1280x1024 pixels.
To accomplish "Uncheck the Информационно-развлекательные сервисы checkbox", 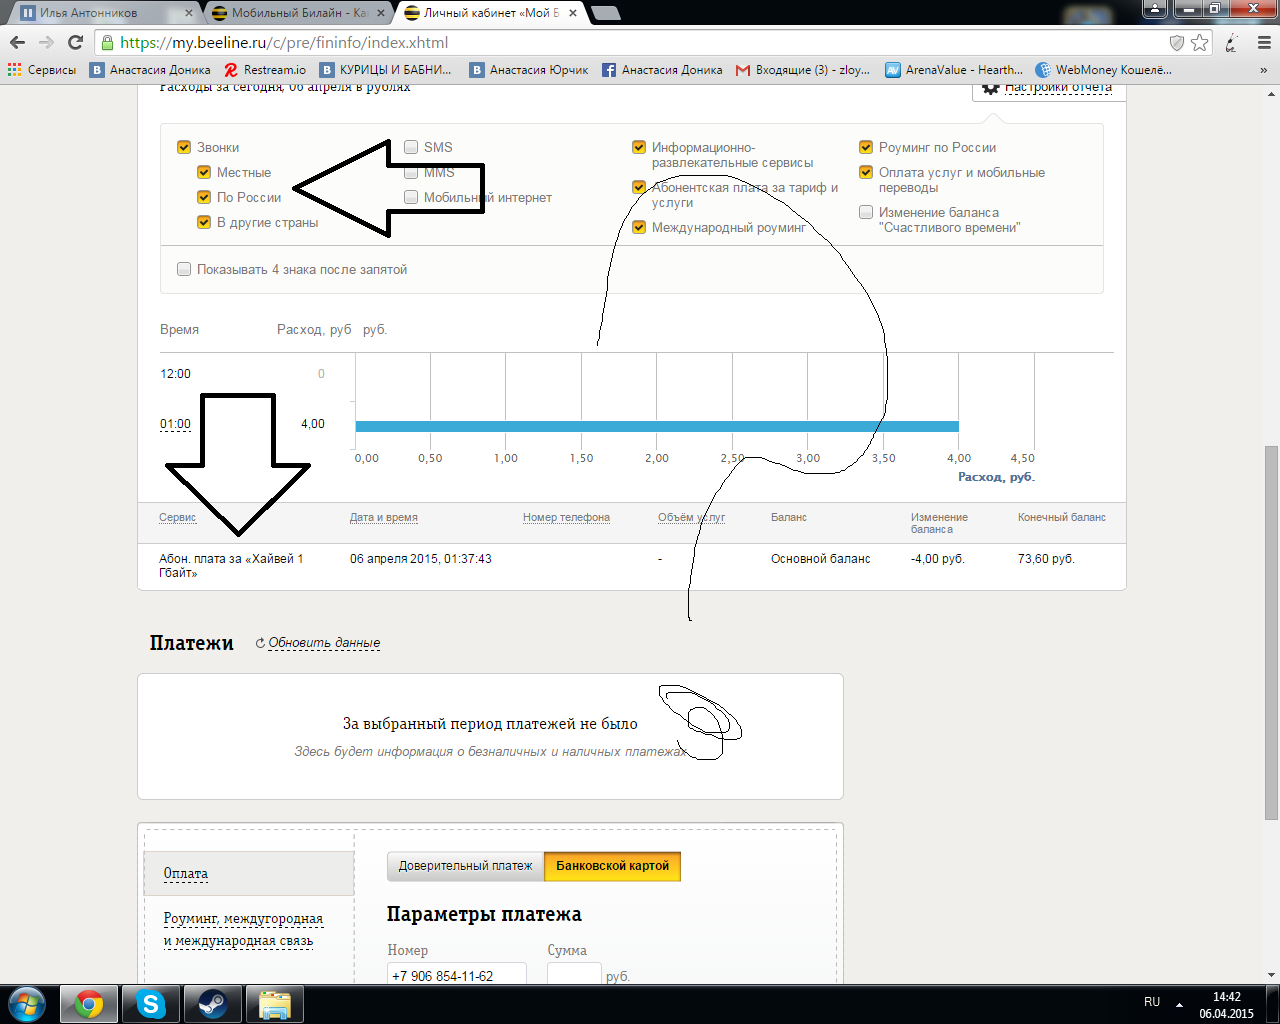I will click(639, 147).
